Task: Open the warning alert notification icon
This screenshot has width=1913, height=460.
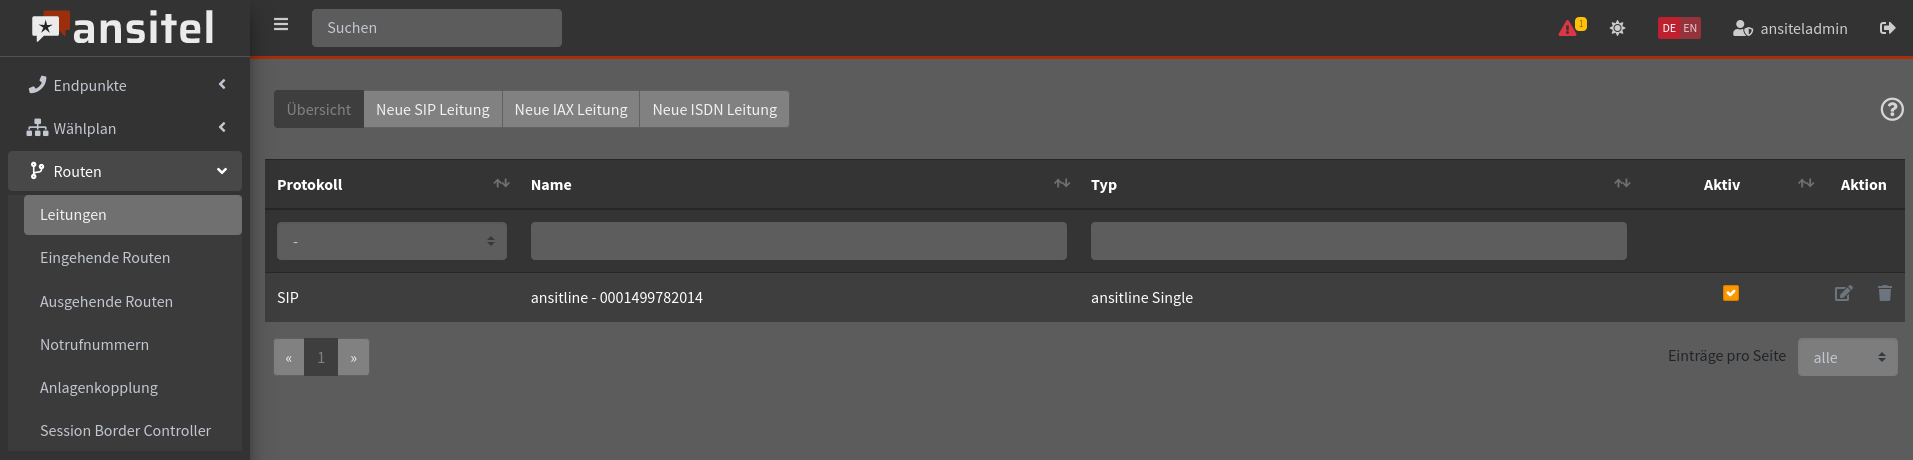Action: point(1569,28)
